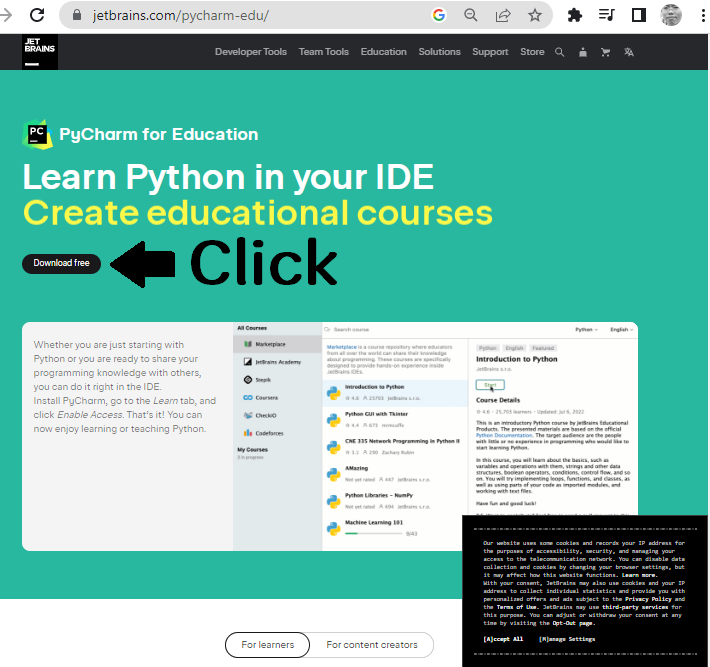
Task: Click the AMazing course row
Action: (395, 474)
